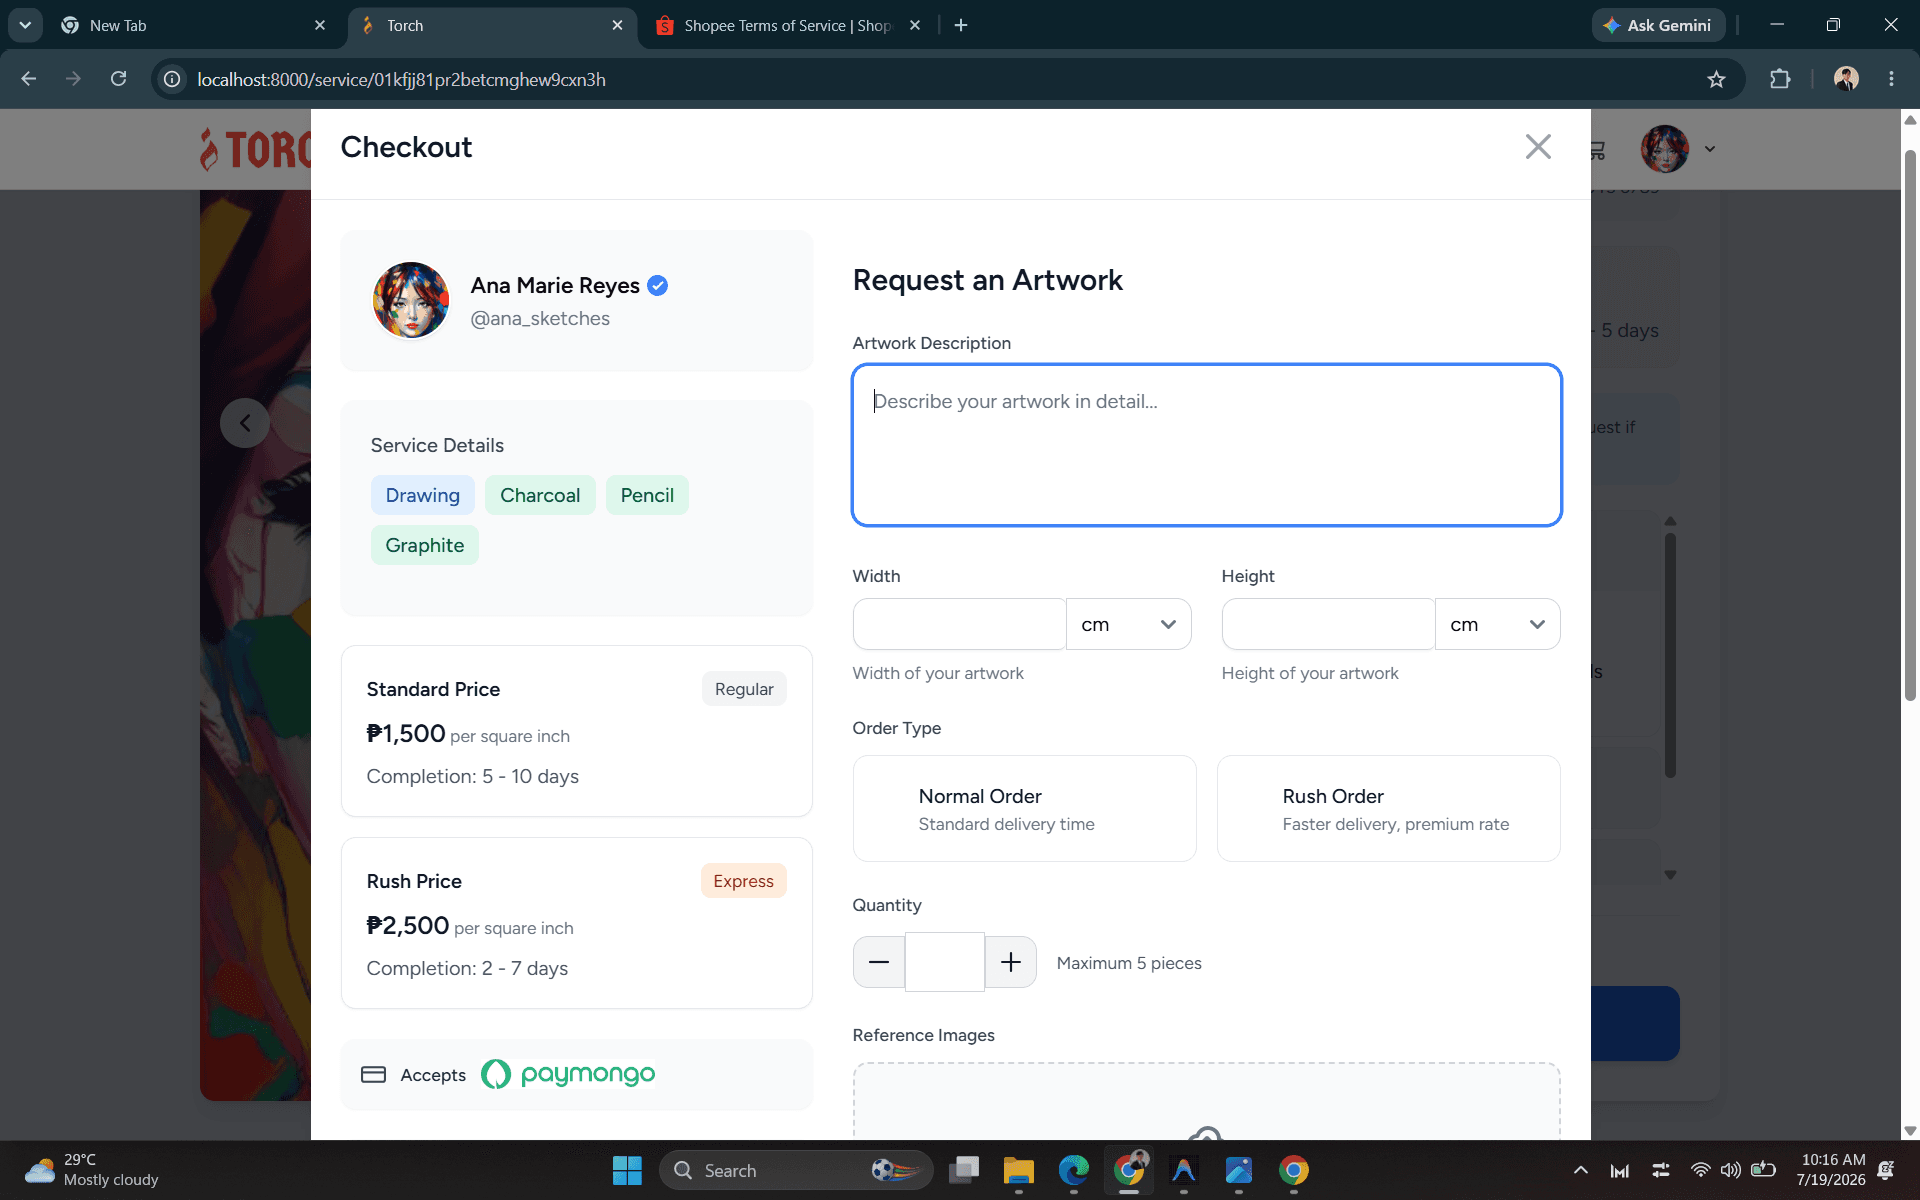The image size is (1920, 1200).
Task: Select the Normal Order option
Action: point(1024,809)
